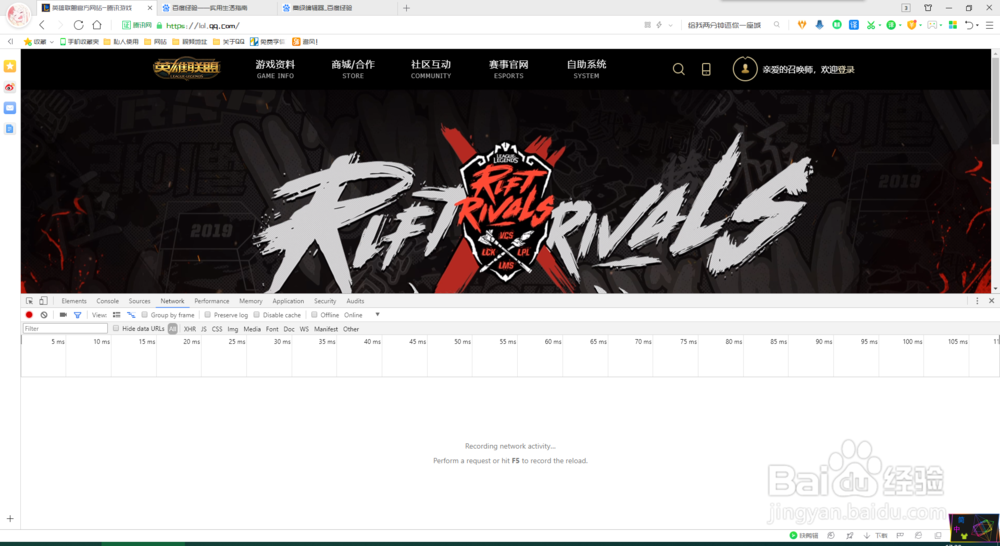Tick the Offline checkbox
This screenshot has height=546, width=1000.
tap(314, 314)
